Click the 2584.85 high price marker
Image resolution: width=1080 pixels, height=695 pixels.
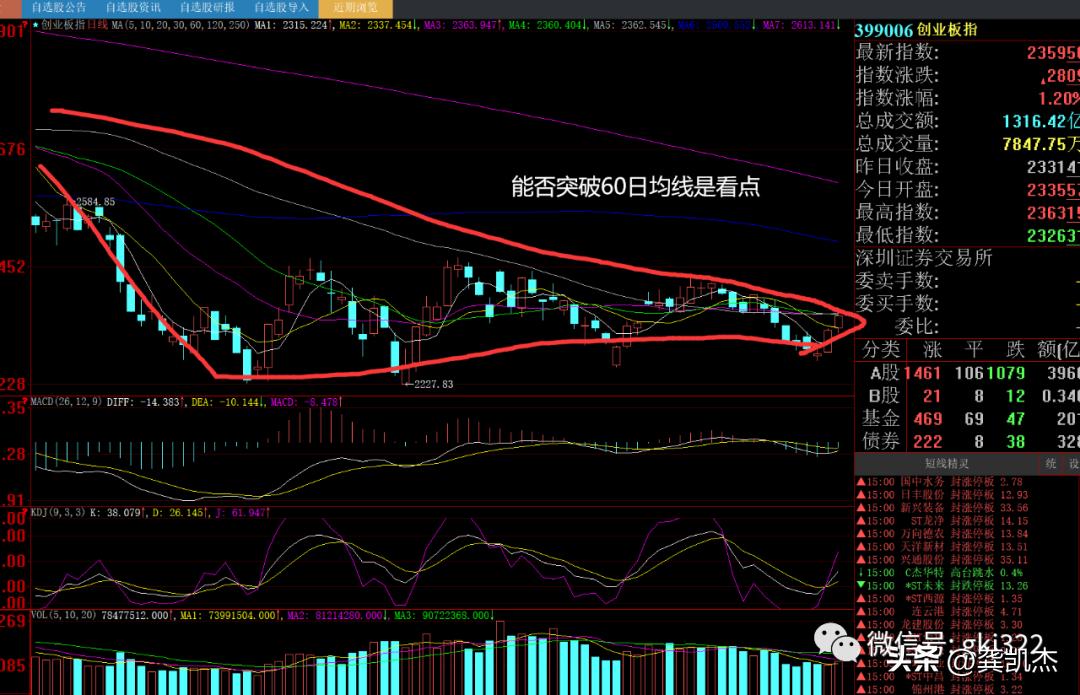tap(95, 202)
